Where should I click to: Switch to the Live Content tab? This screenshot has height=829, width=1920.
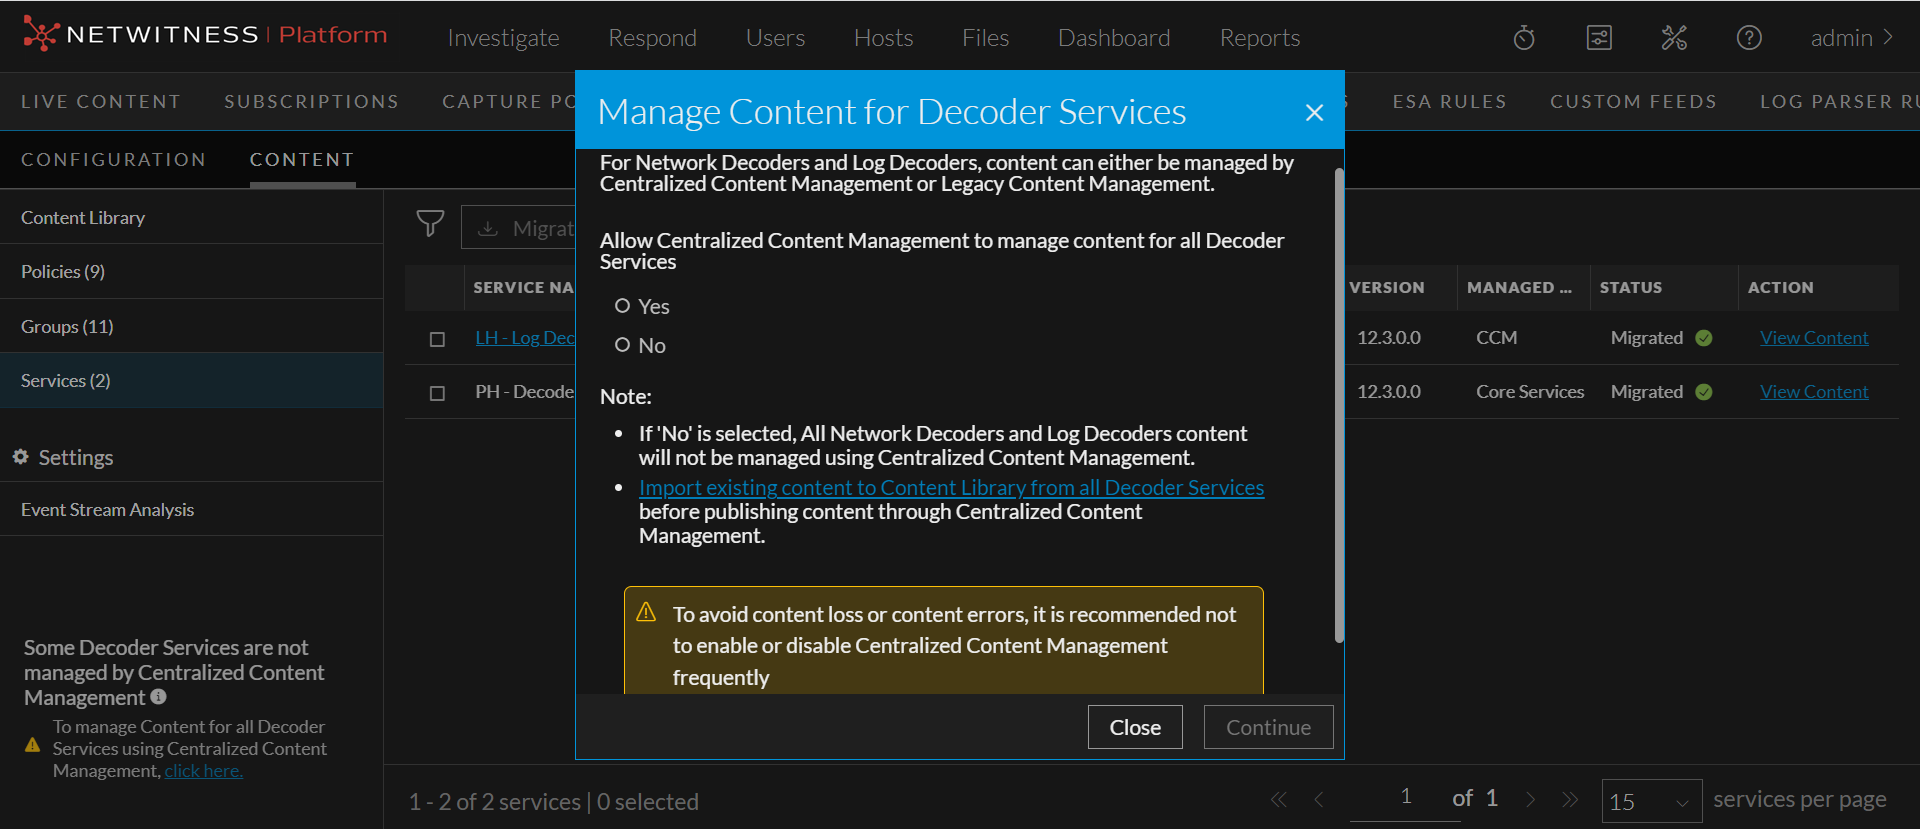(101, 102)
